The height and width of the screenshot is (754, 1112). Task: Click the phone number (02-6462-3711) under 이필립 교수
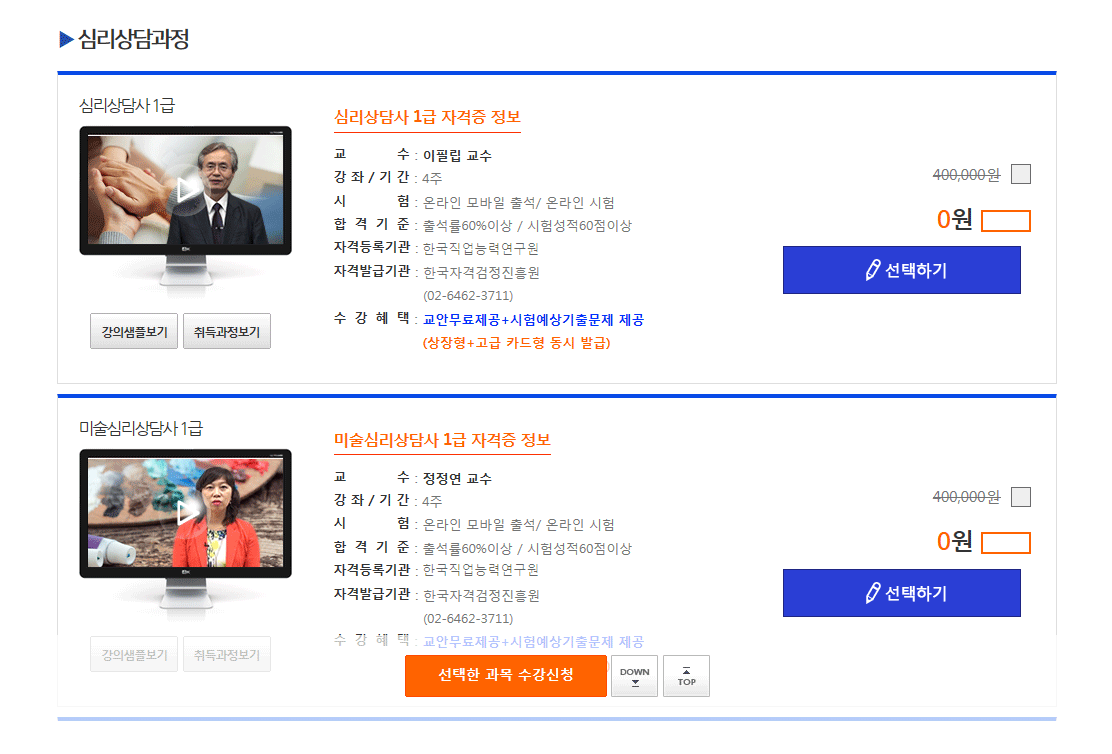tap(468, 296)
